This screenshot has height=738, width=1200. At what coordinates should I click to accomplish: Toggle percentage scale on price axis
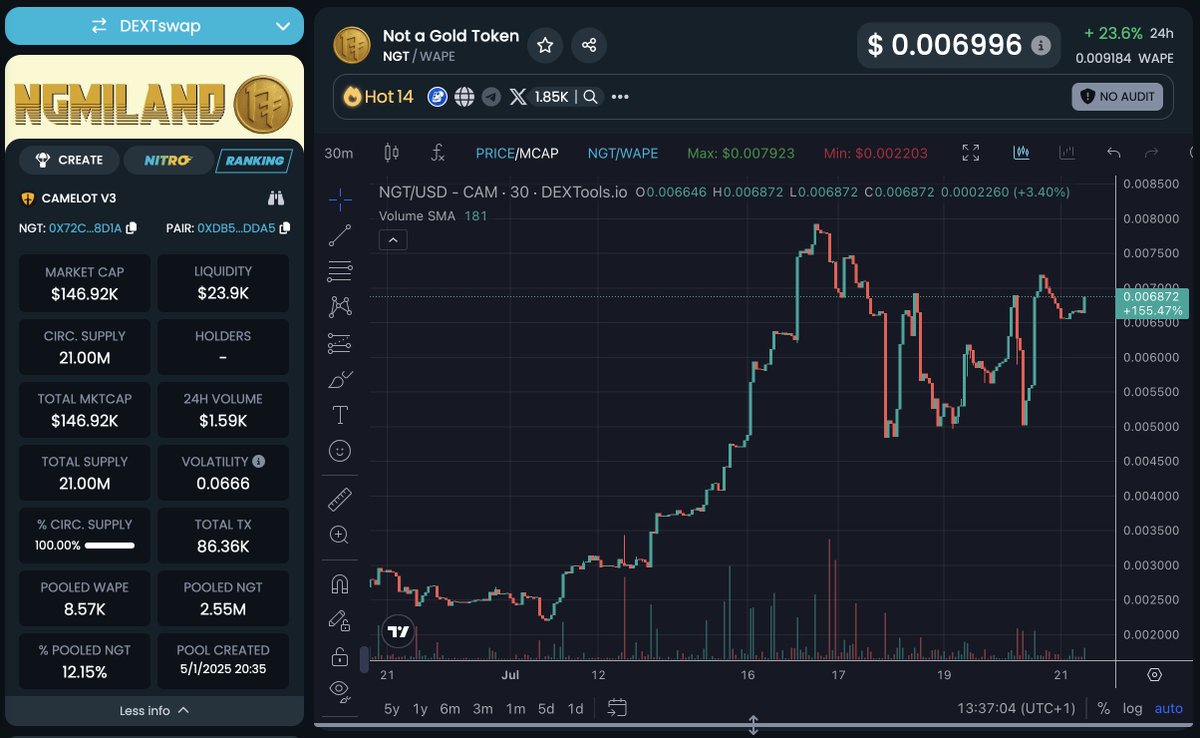(x=1103, y=708)
